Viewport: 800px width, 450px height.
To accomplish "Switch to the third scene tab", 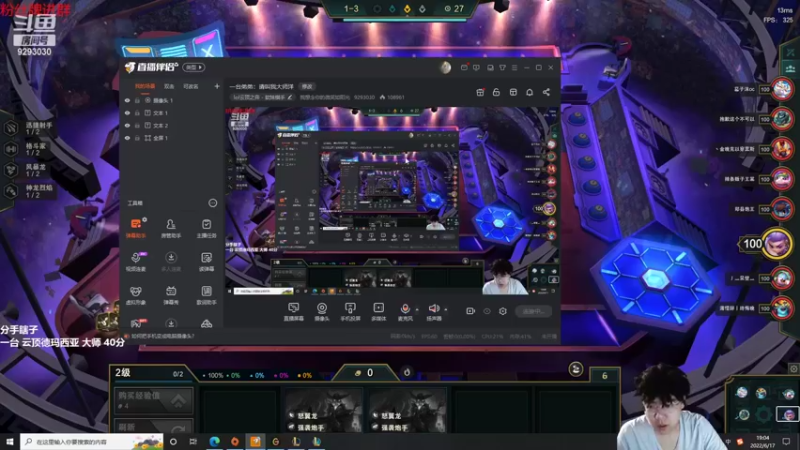I will point(190,86).
